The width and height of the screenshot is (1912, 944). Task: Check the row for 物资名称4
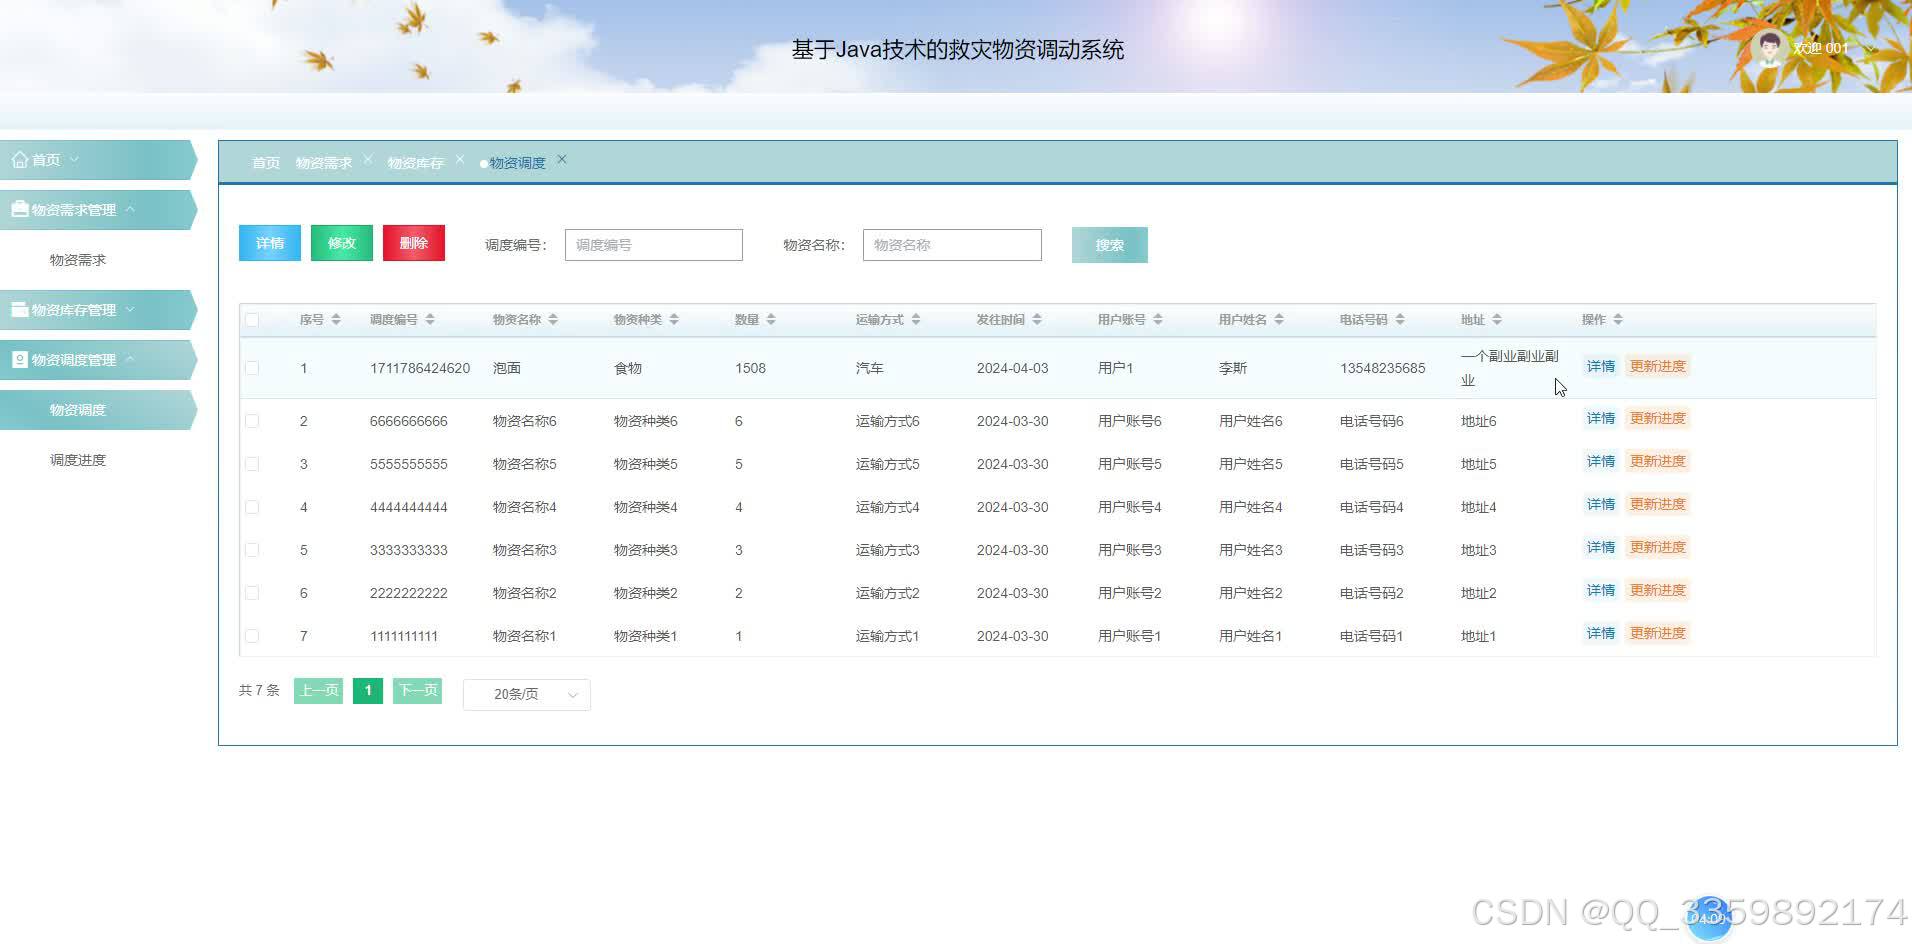click(252, 507)
